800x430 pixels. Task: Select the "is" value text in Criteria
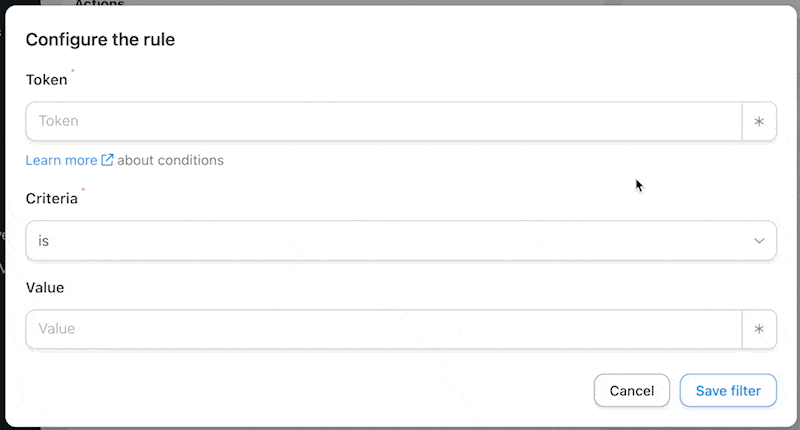pyautogui.click(x=44, y=241)
